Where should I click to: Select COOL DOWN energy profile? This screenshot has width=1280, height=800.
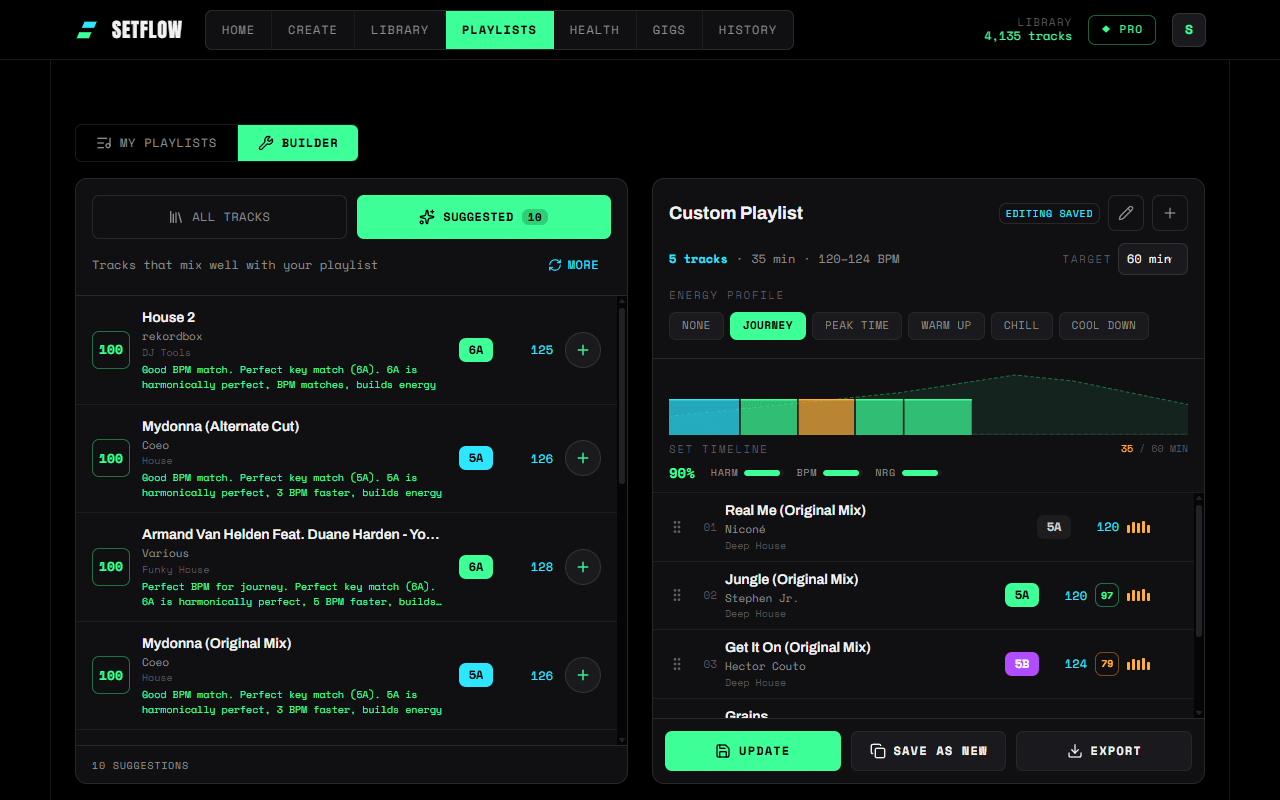[1104, 326]
